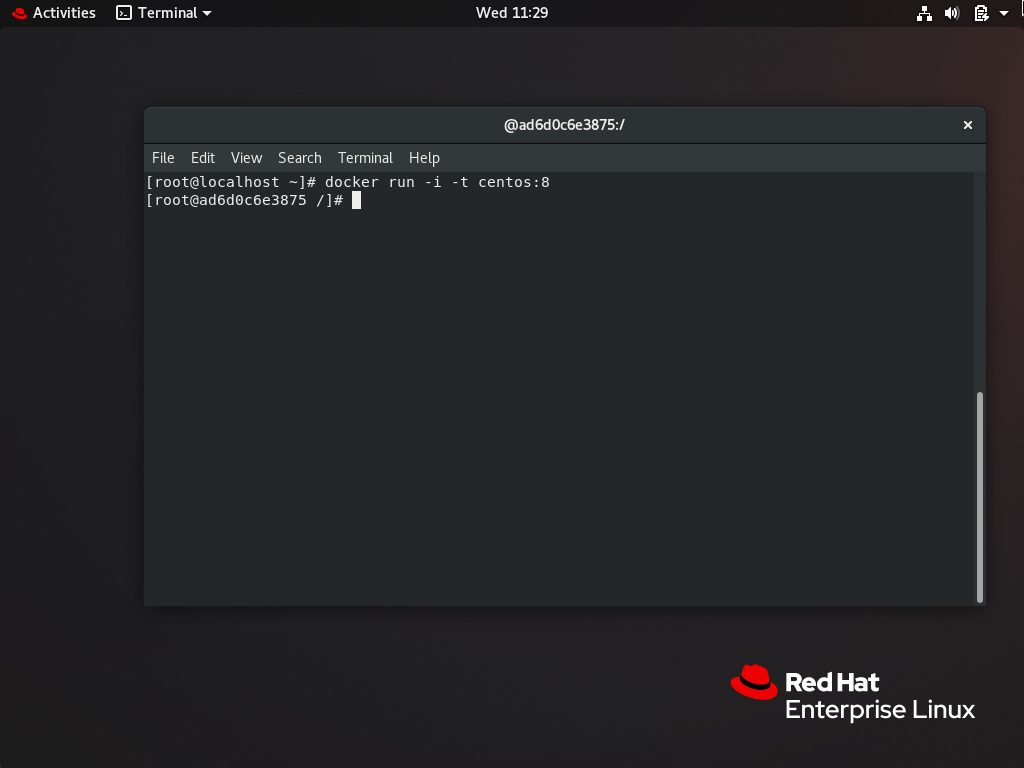
Task: Click the terminal icon in top bar
Action: (x=124, y=13)
